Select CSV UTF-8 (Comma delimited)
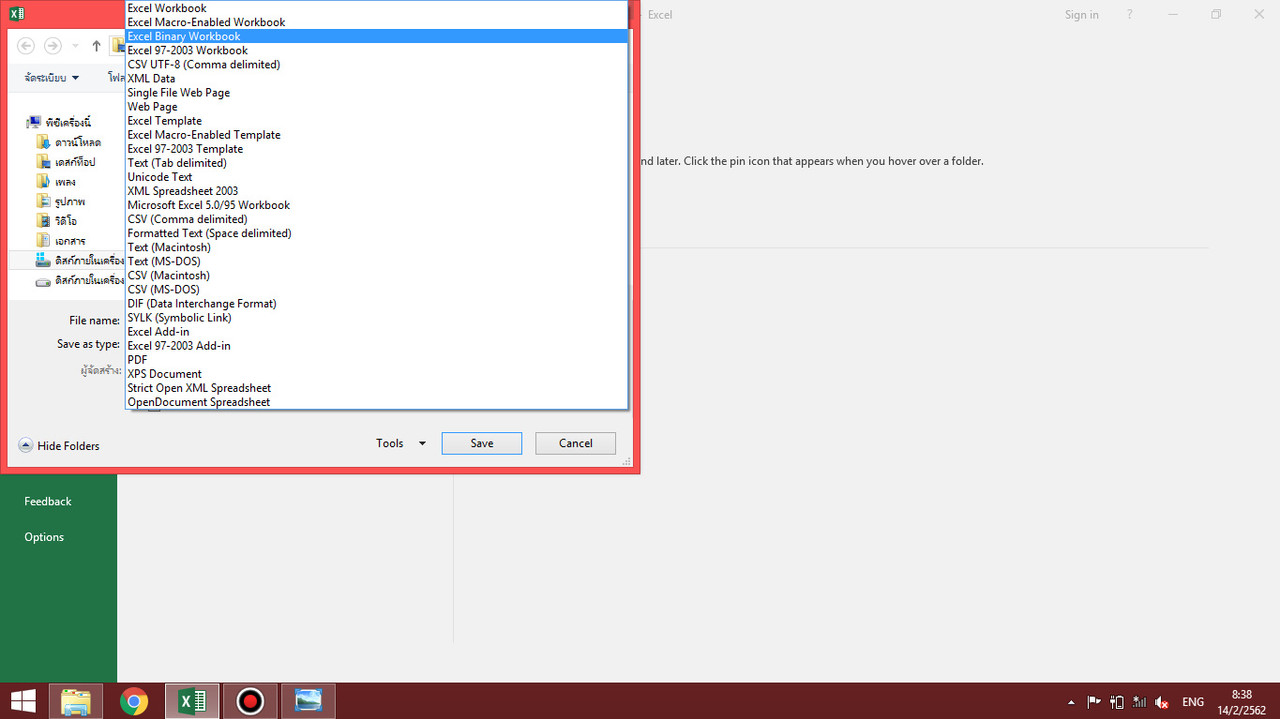 coord(377,64)
